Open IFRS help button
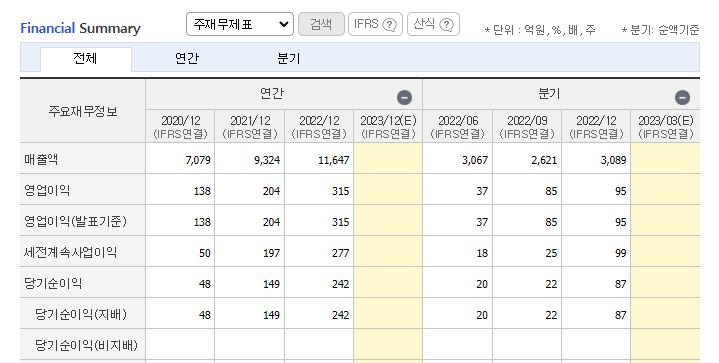Image resolution: width=719 pixels, height=363 pixels. (x=375, y=24)
